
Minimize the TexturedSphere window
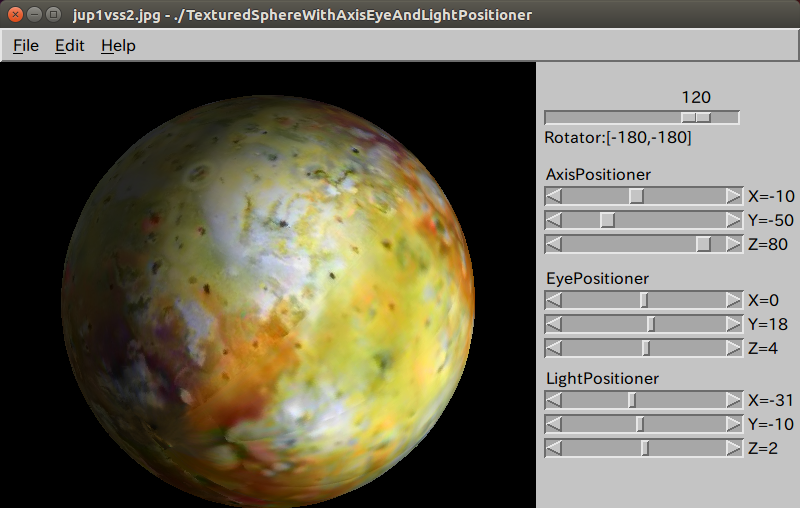(x=34, y=14)
